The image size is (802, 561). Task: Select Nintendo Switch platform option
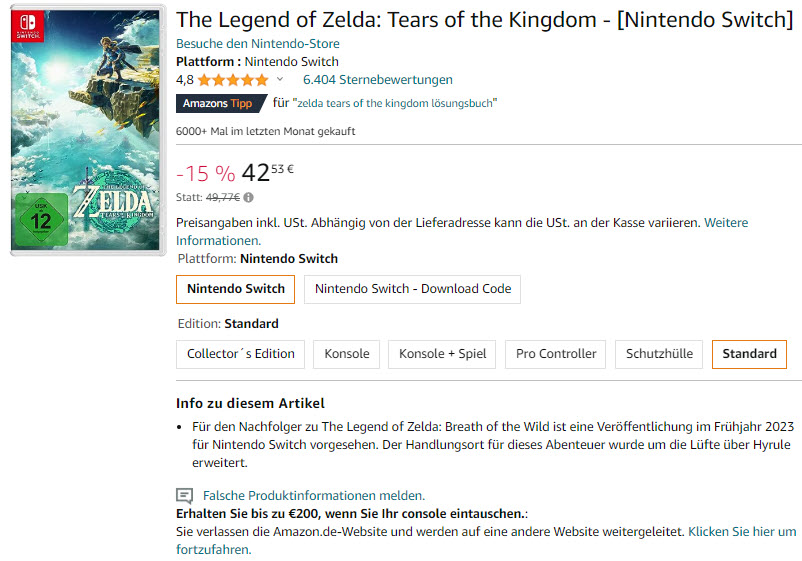(235, 289)
